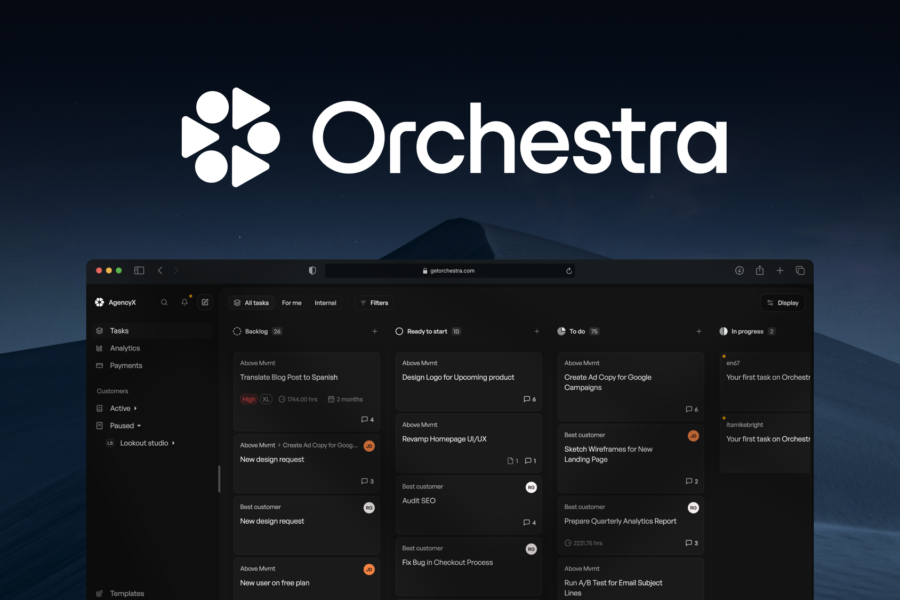The image size is (900, 600).
Task: Open search in the sidebar
Action: 164,303
